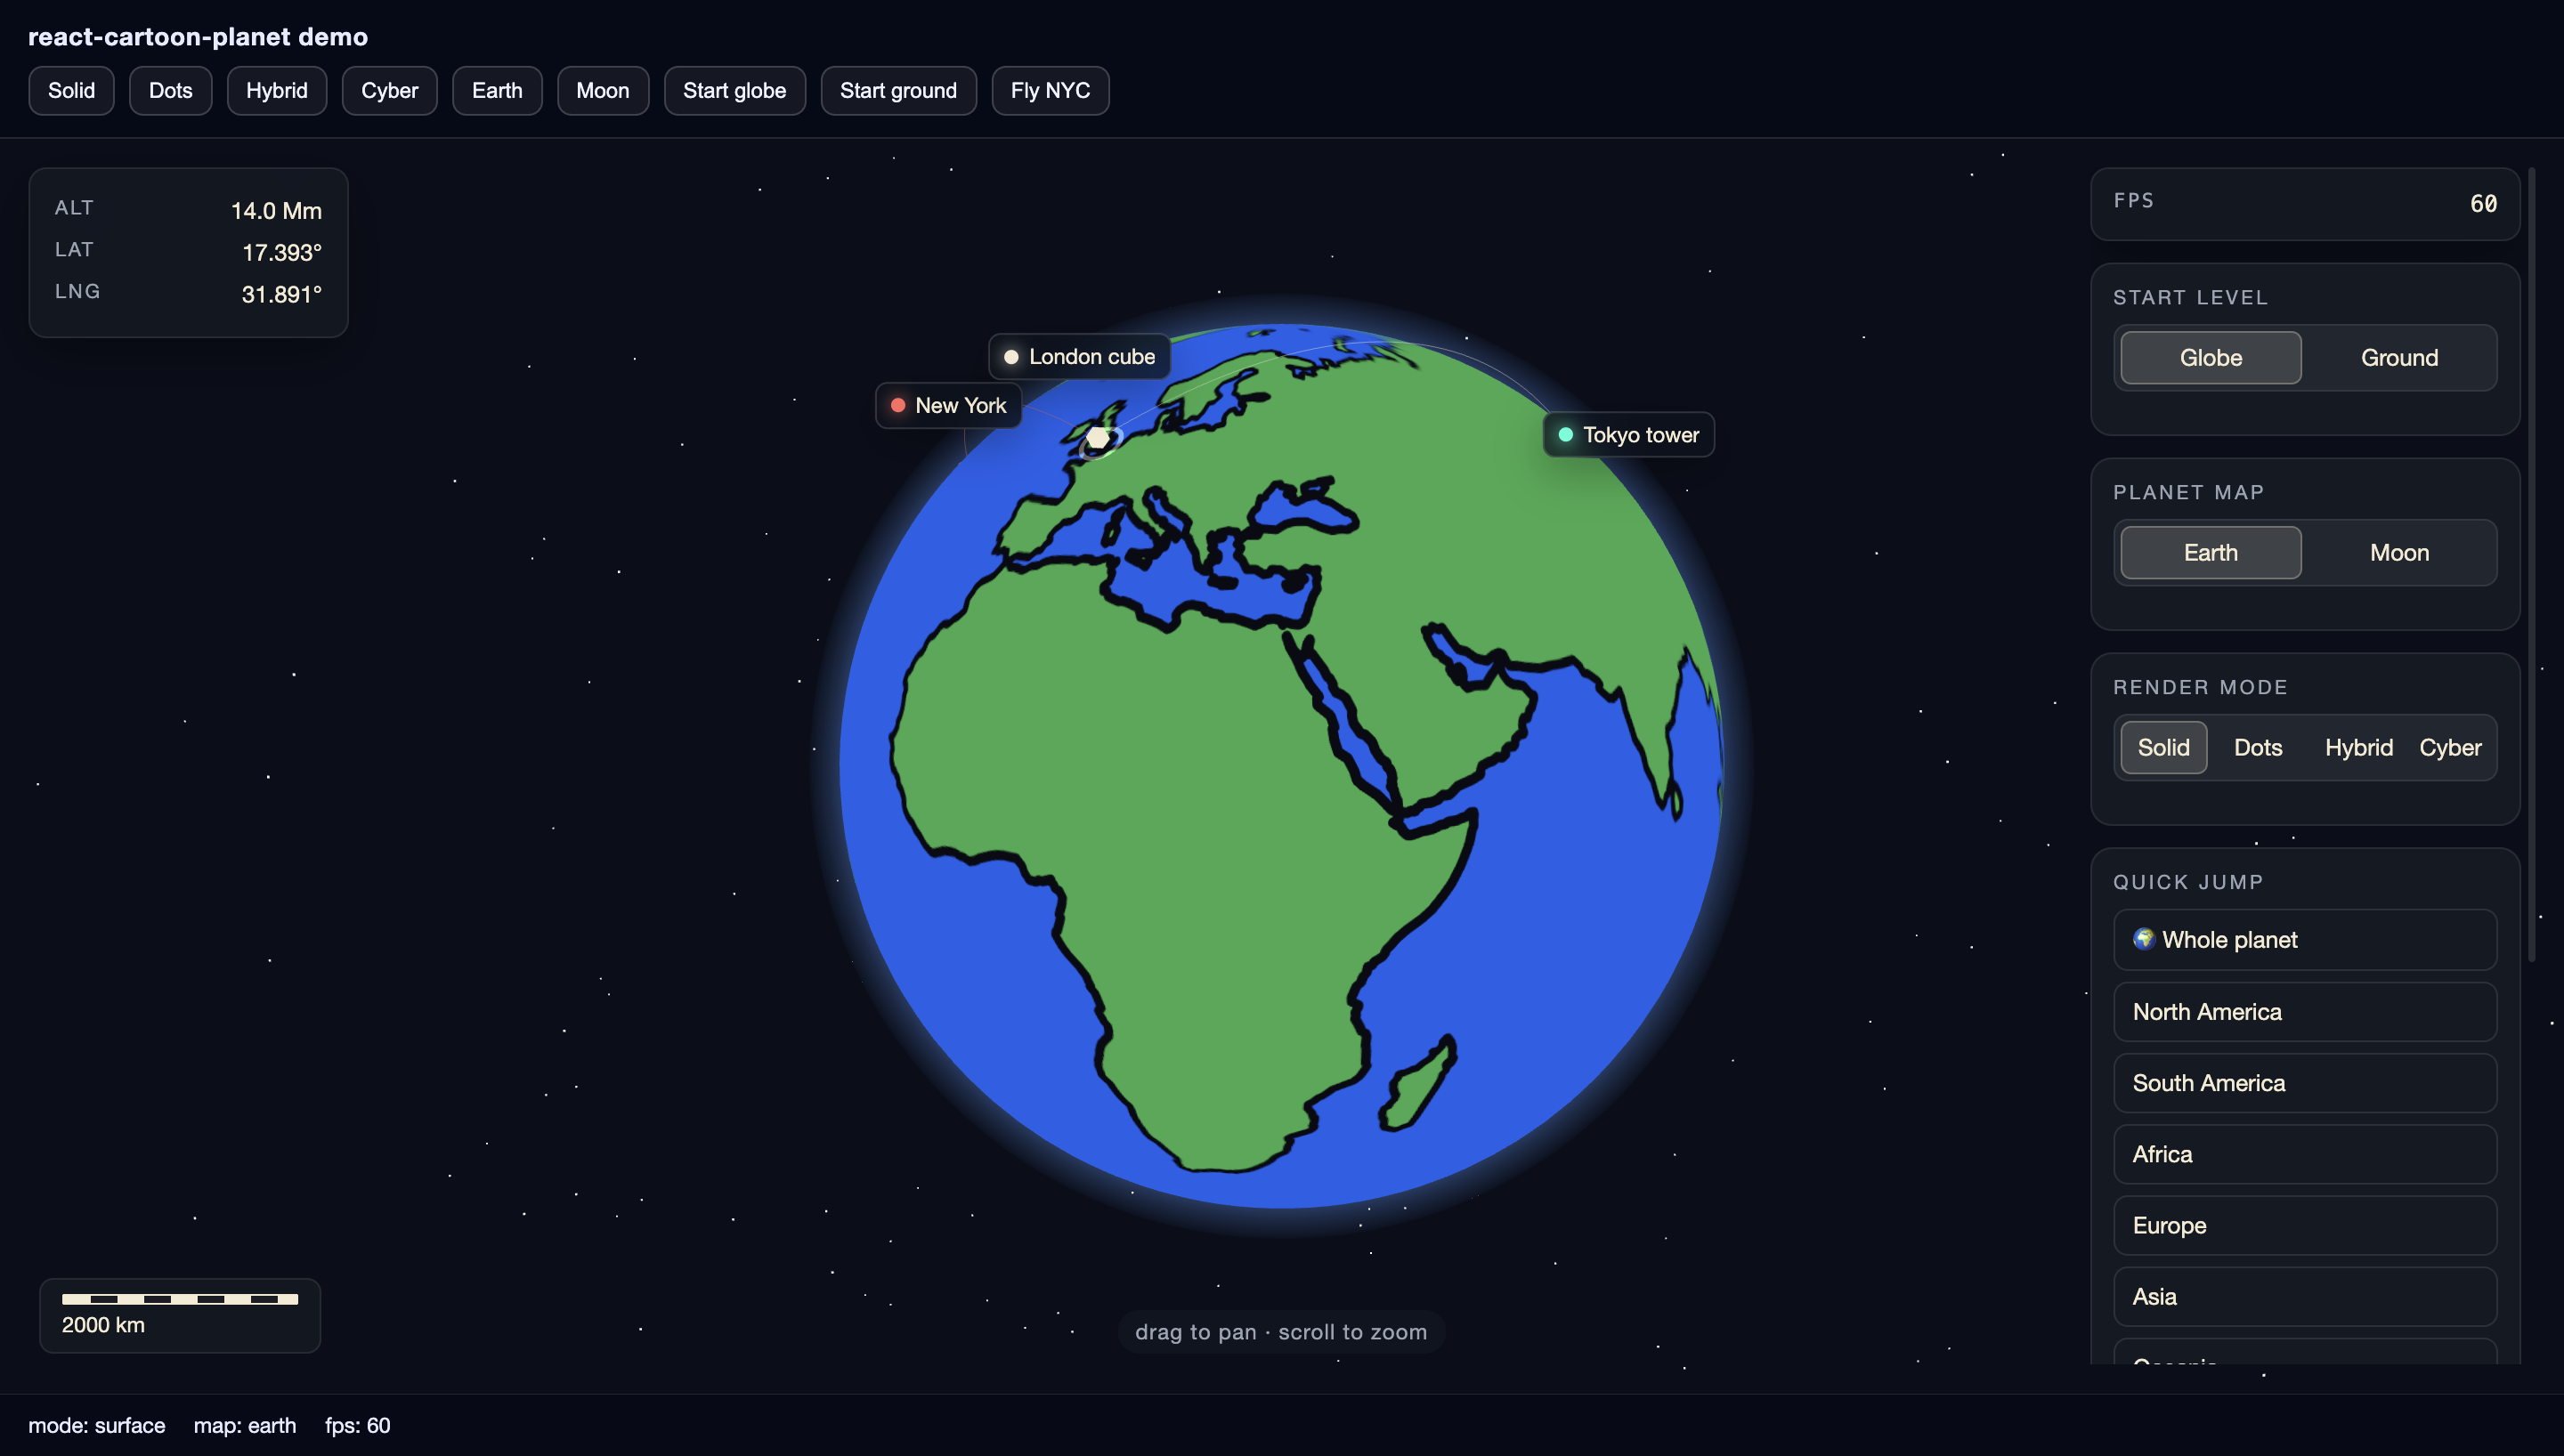Click Madagascar island on the globe
Image resolution: width=2564 pixels, height=1456 pixels.
[1418, 1085]
